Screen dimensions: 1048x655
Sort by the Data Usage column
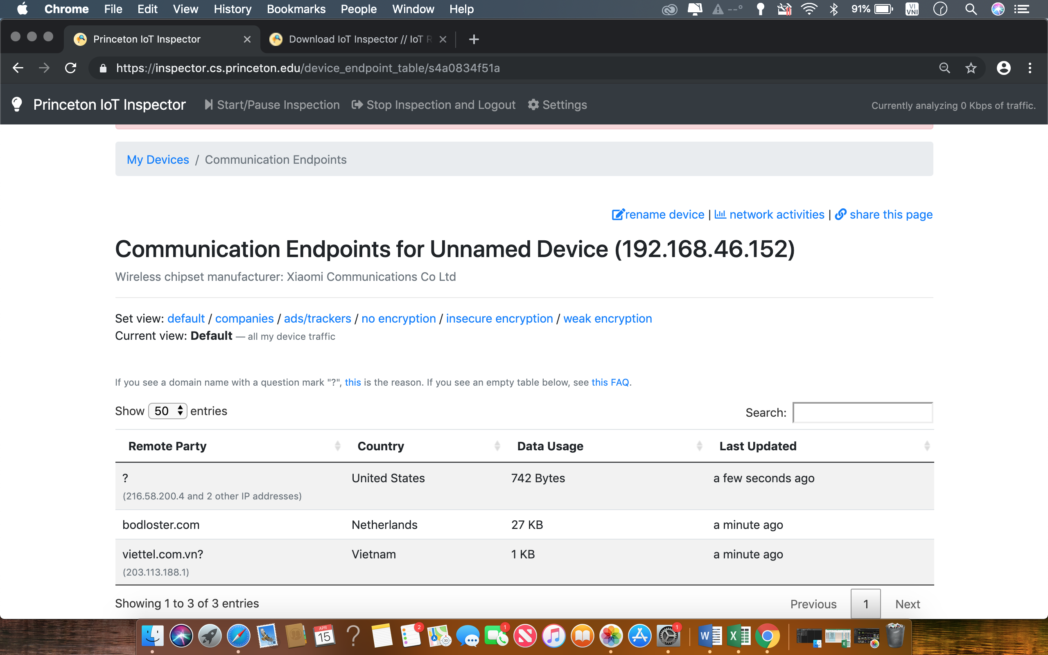(x=606, y=446)
